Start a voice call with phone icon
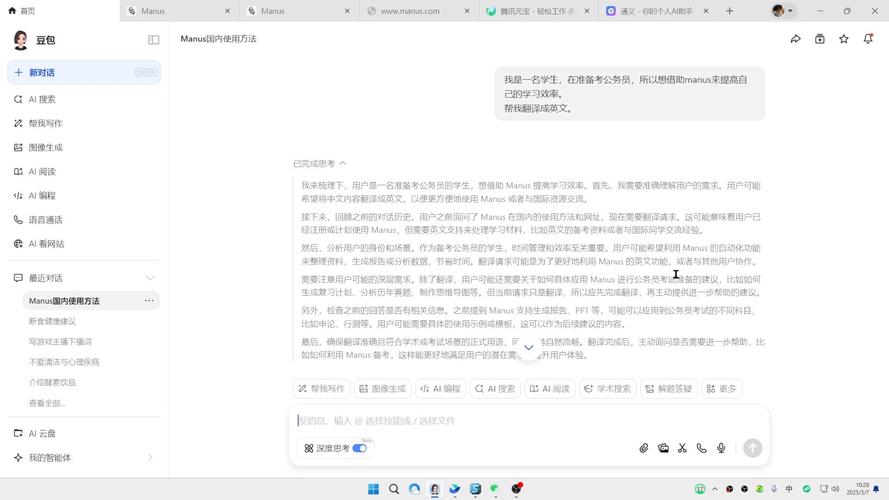Viewport: 889px width, 500px height. point(701,448)
